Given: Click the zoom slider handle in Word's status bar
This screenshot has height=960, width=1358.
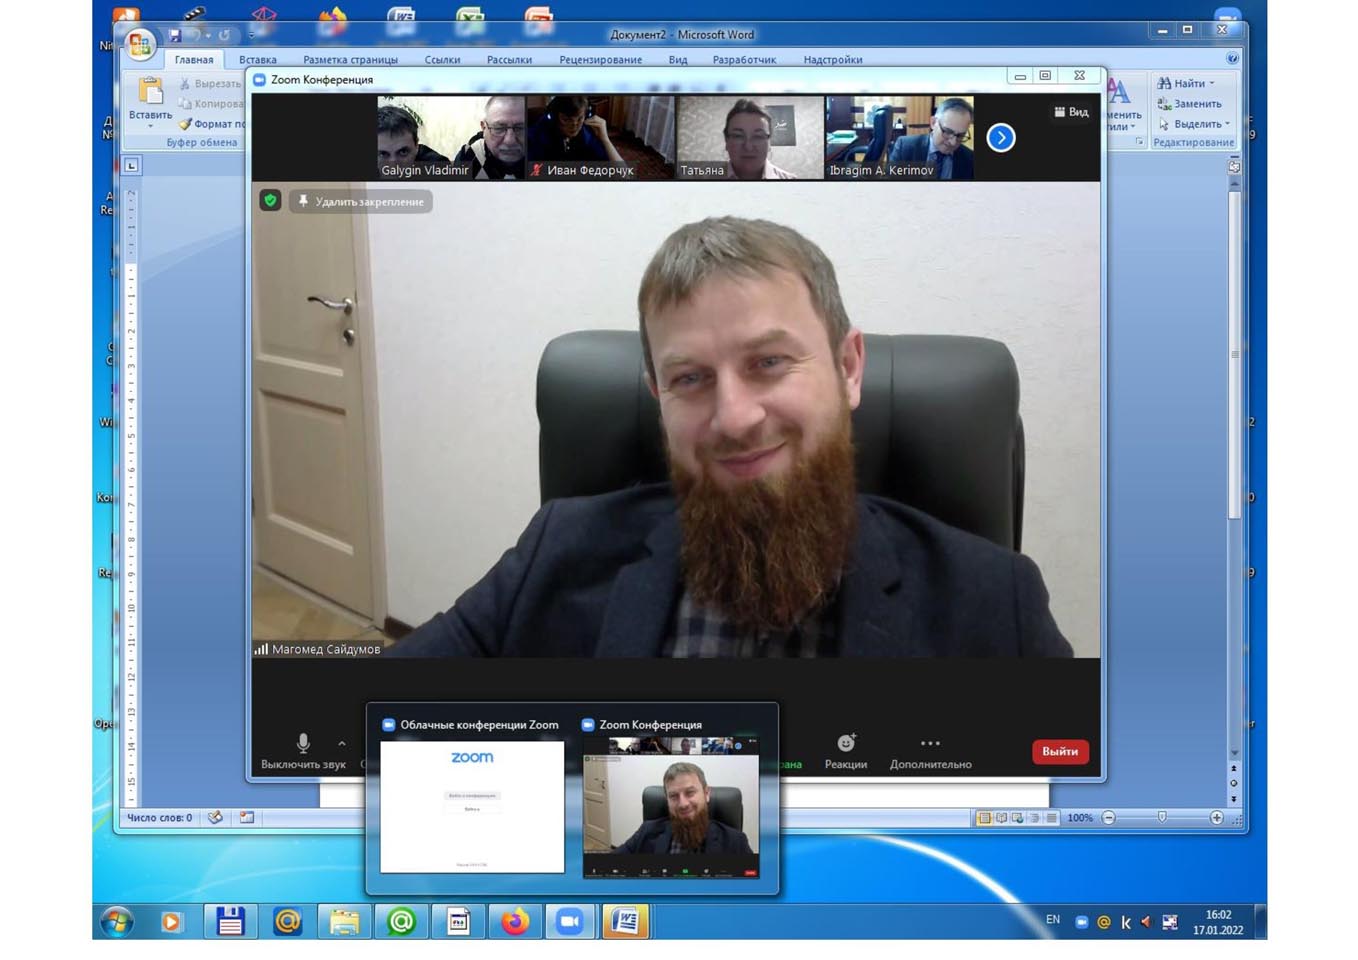Looking at the screenshot, I should 1162,818.
